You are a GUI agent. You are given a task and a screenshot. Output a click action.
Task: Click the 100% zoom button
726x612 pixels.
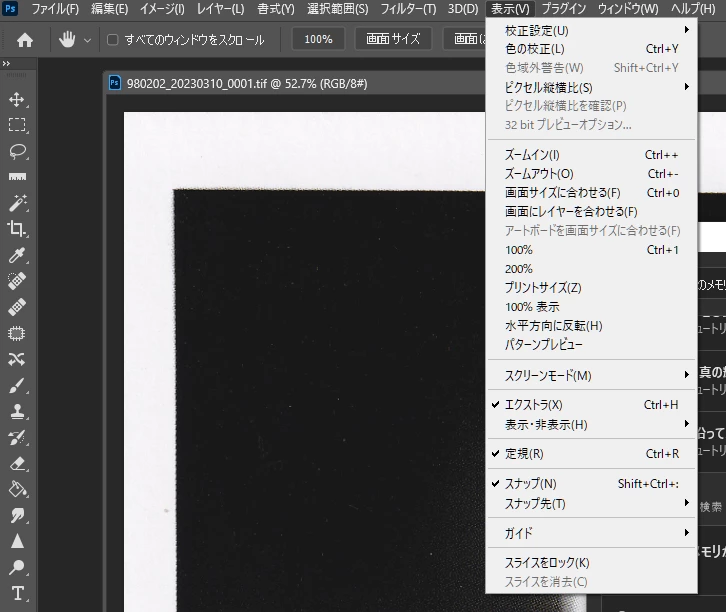click(x=319, y=39)
